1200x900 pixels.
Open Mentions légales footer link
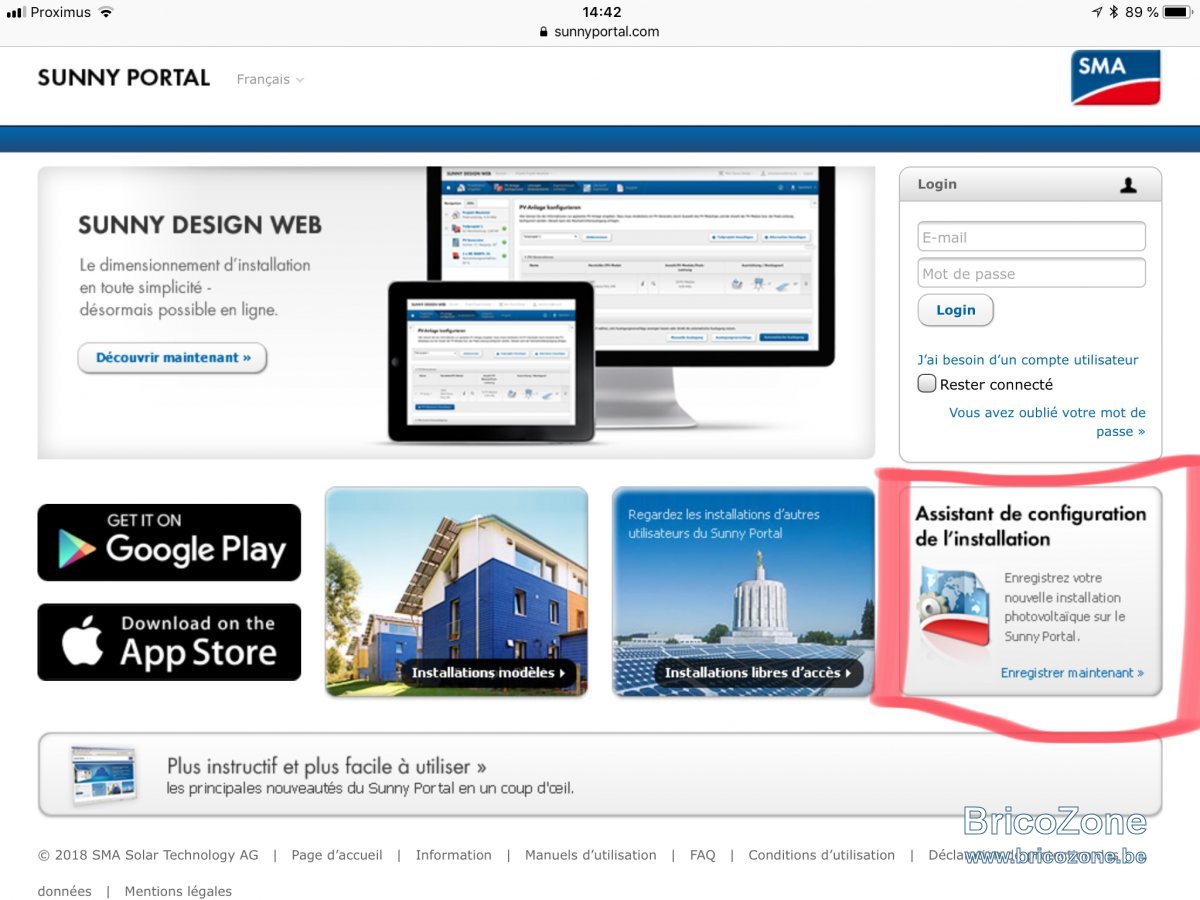coord(178,891)
